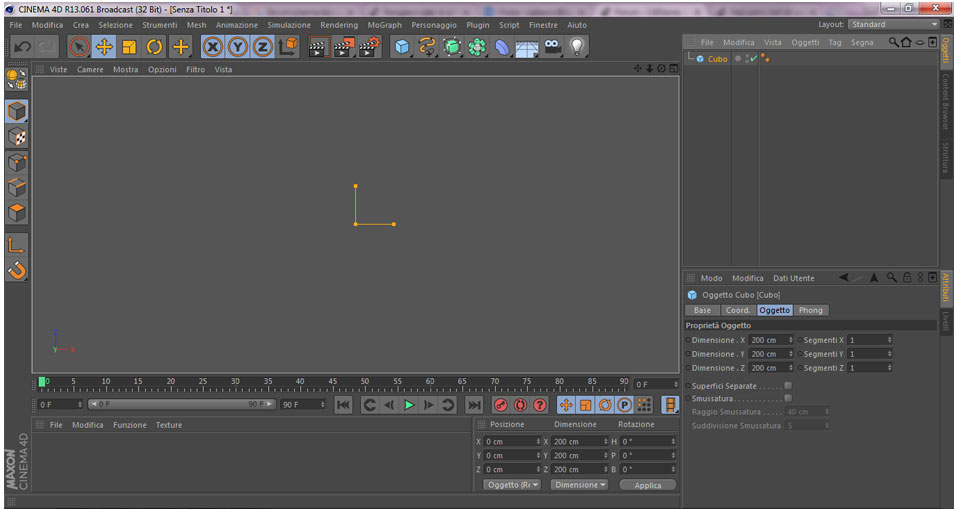Toggle Z axis lock
This screenshot has width=960, height=509.
[x=263, y=47]
